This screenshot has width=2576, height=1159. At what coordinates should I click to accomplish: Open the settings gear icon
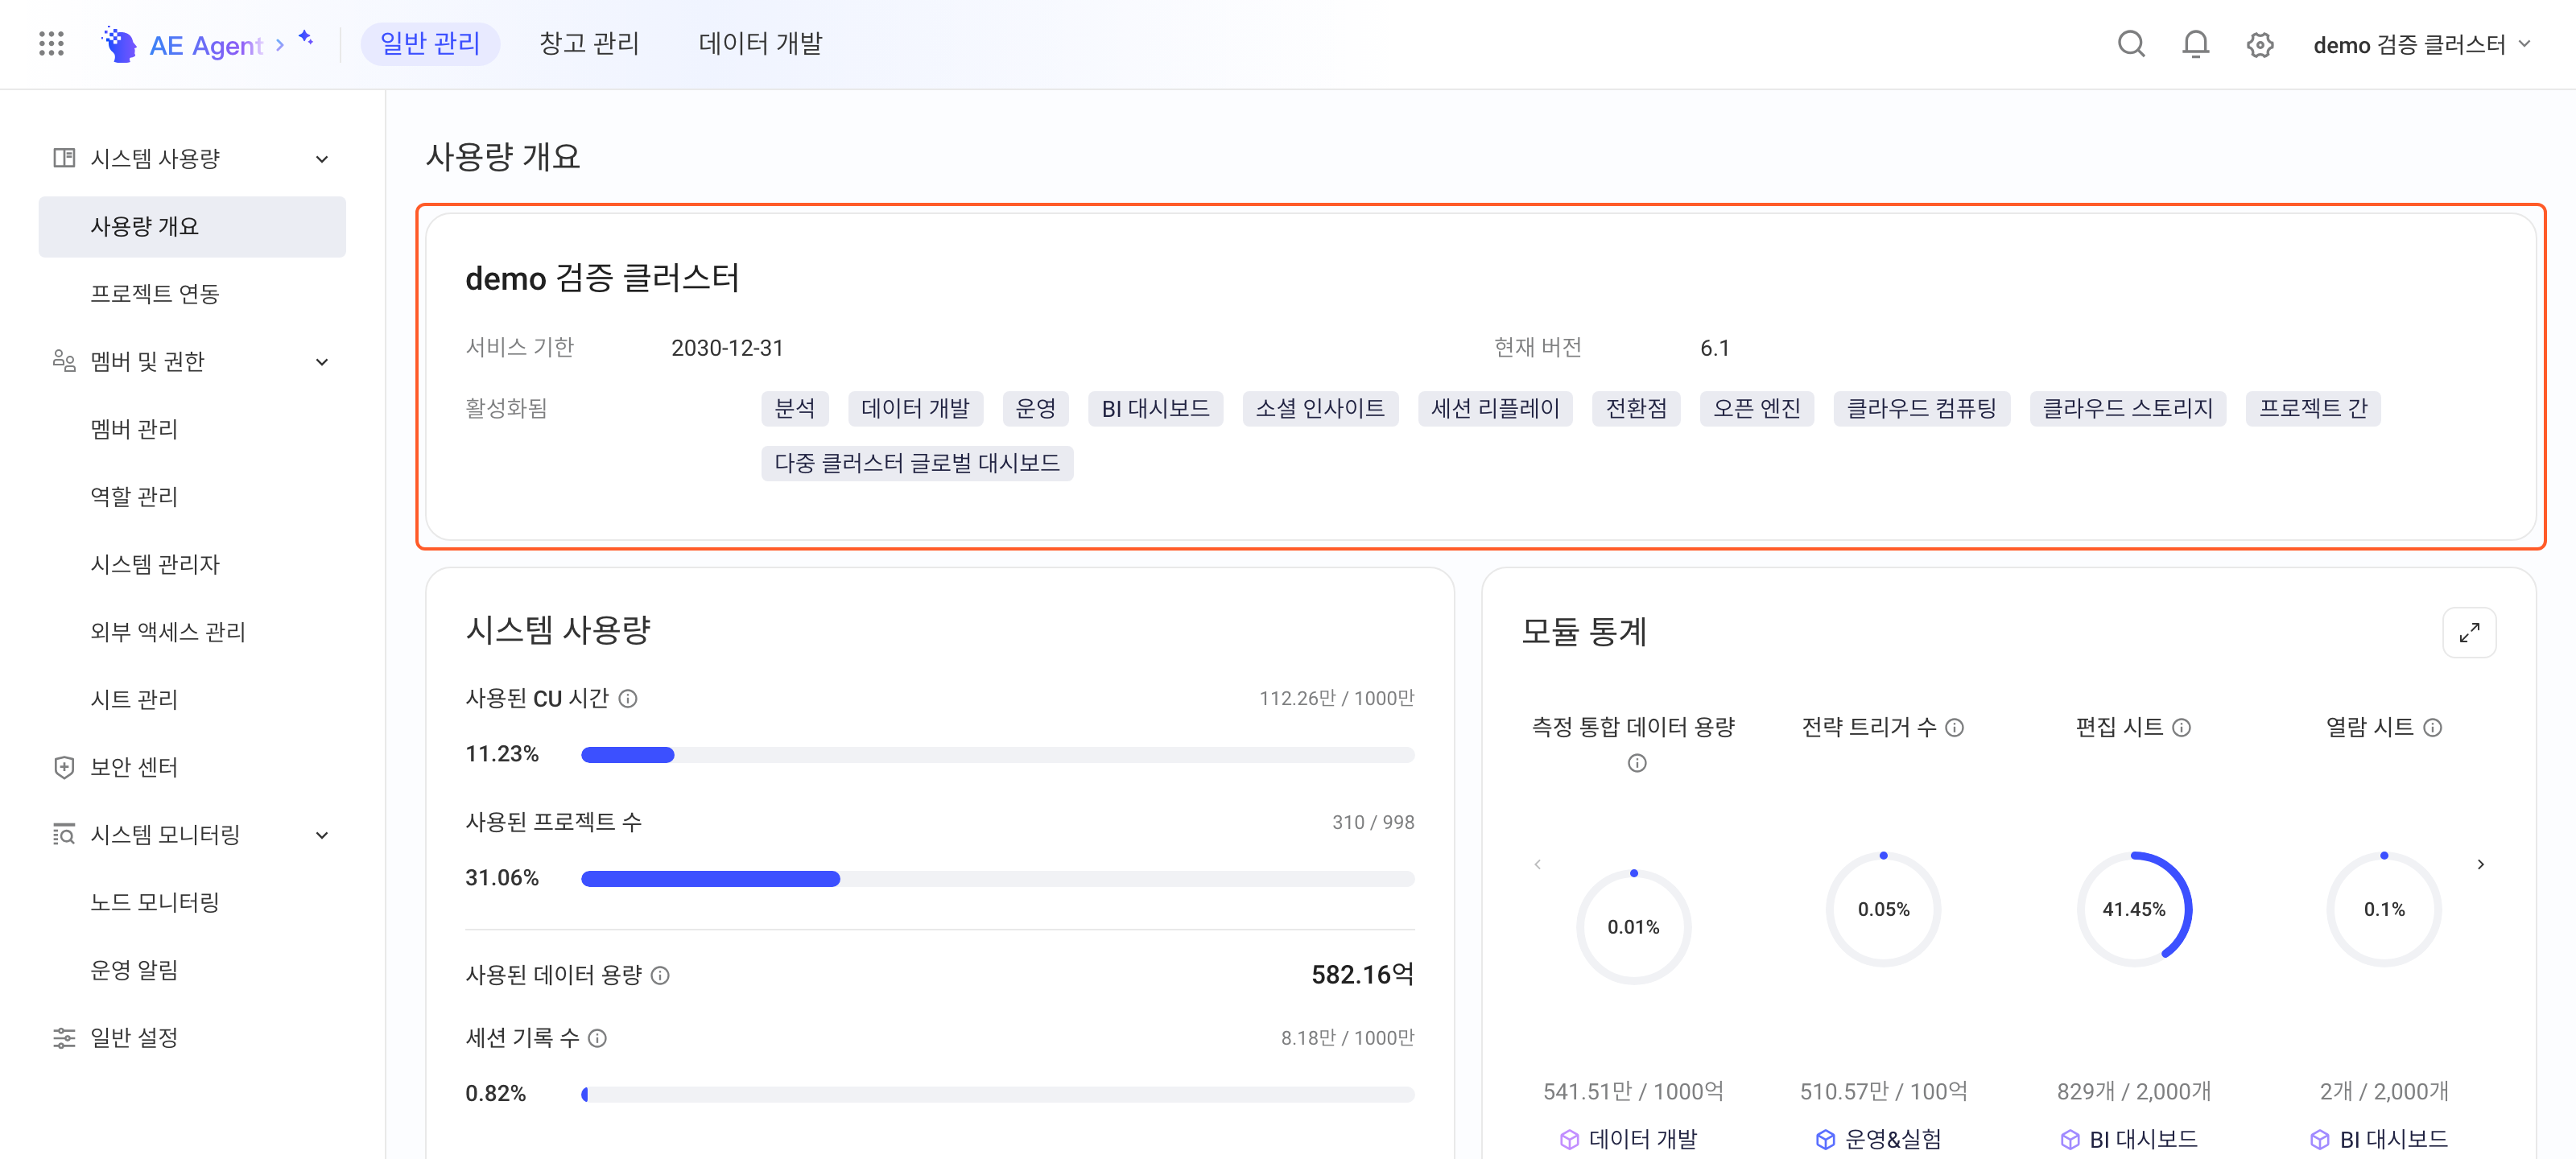click(x=2259, y=45)
